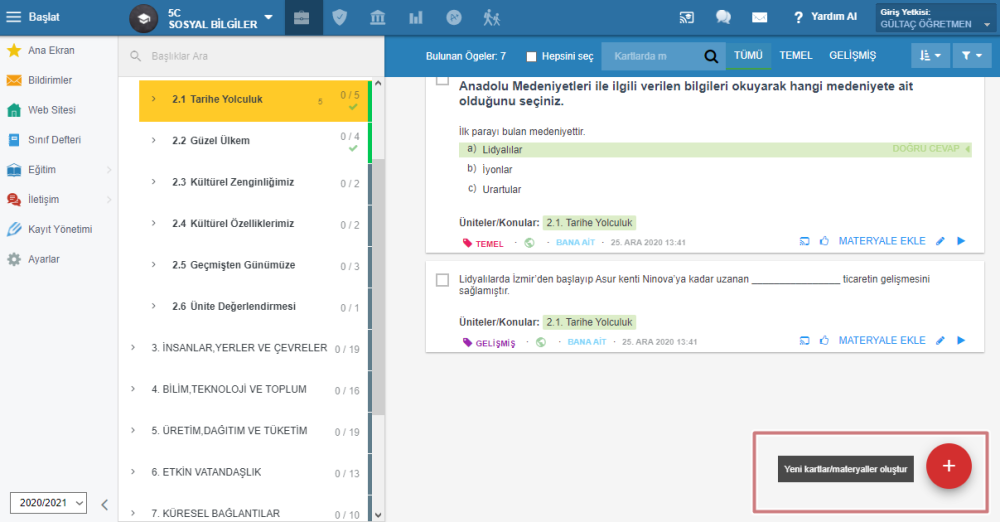
Task: Open Sınıf Defteri in the sidebar
Action: [x=44, y=140]
